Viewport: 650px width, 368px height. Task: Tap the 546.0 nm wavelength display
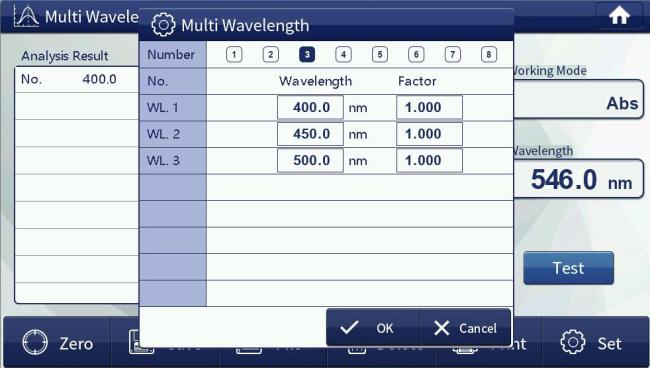click(579, 179)
